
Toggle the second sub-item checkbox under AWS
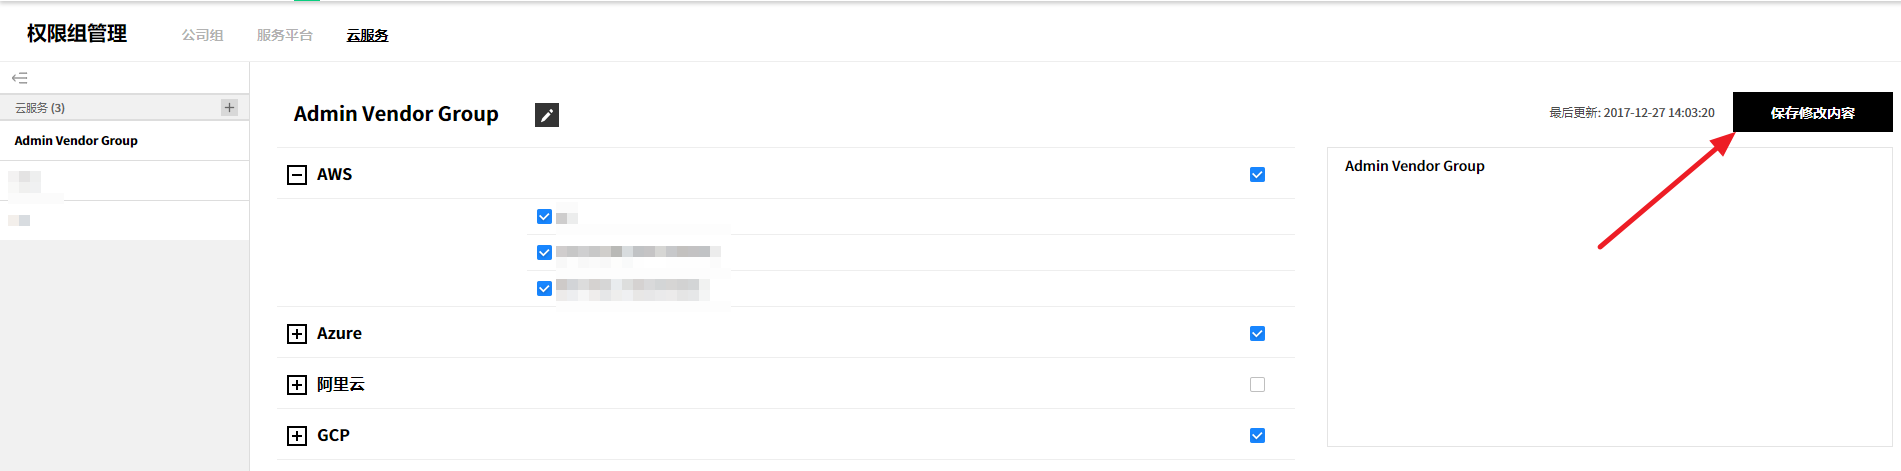point(544,253)
